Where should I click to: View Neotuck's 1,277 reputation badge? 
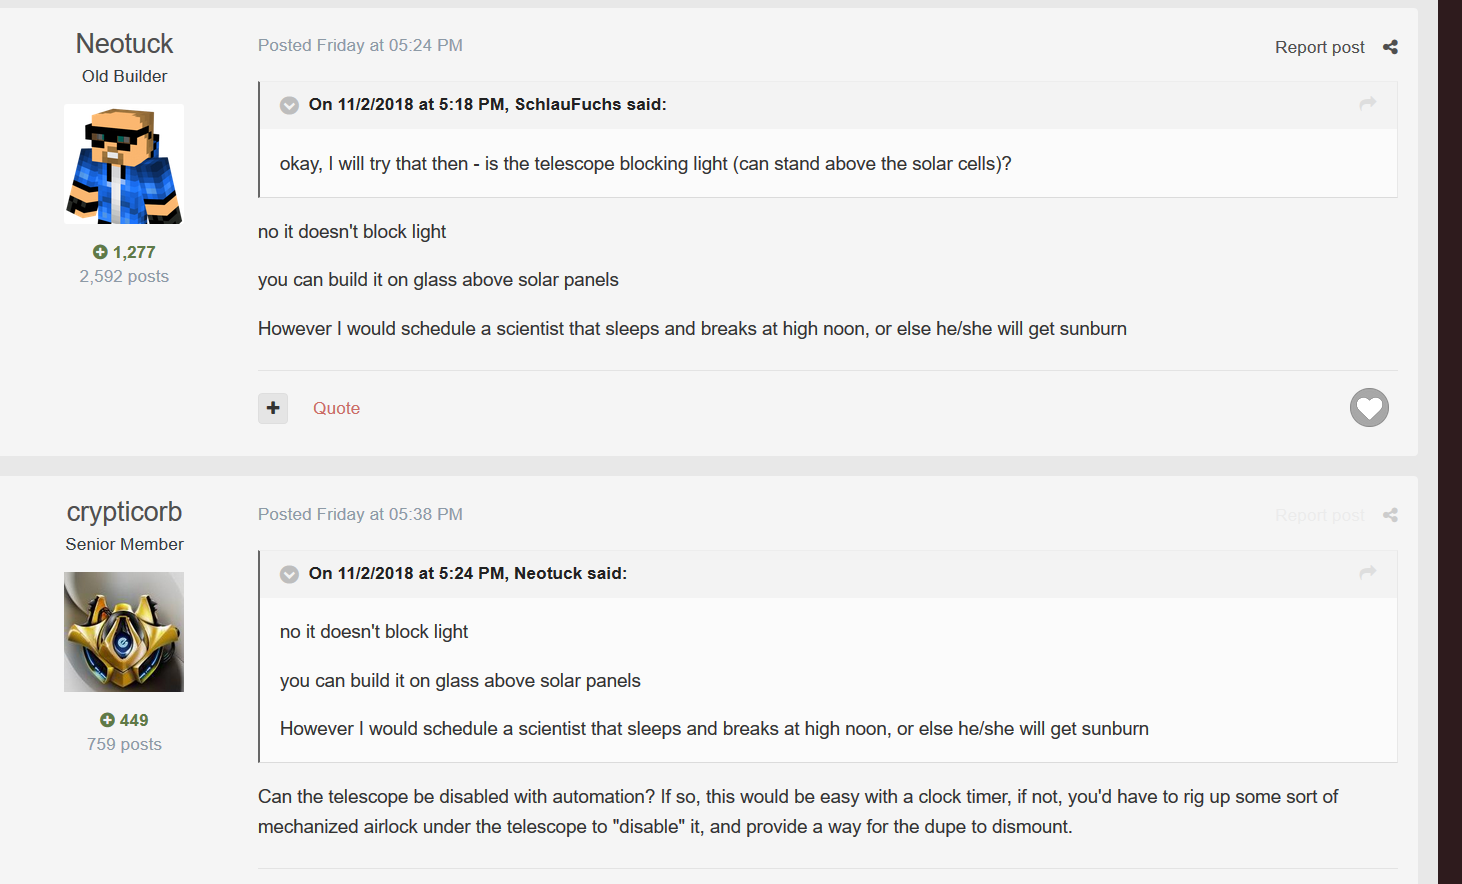tap(124, 252)
